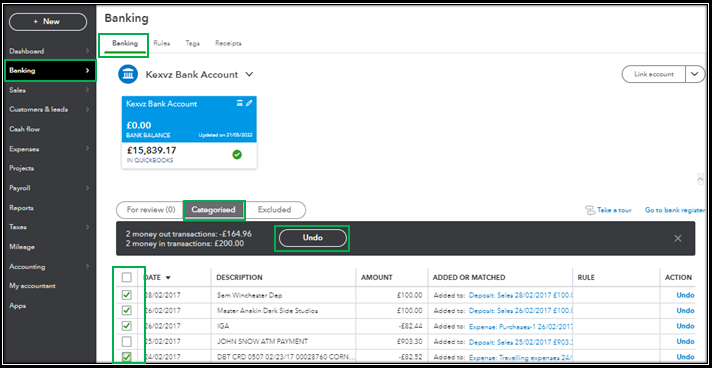The image size is (713, 368).
Task: Click the DESCRIPTION column header
Action: (x=239, y=277)
